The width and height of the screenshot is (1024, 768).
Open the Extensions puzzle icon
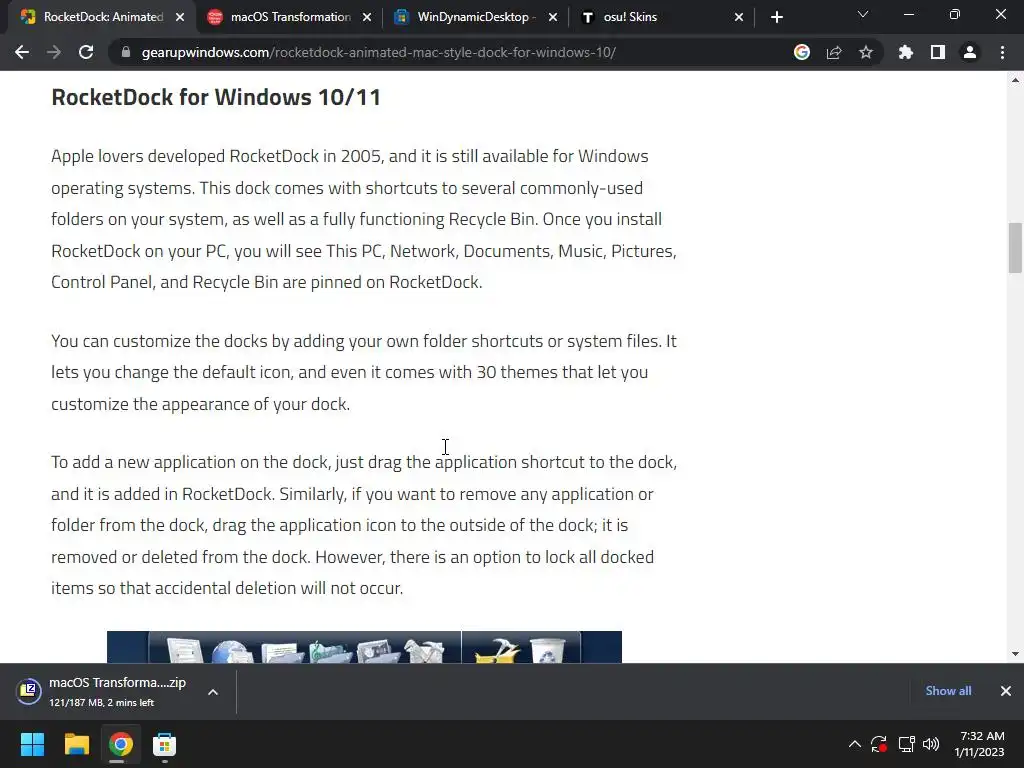click(906, 52)
